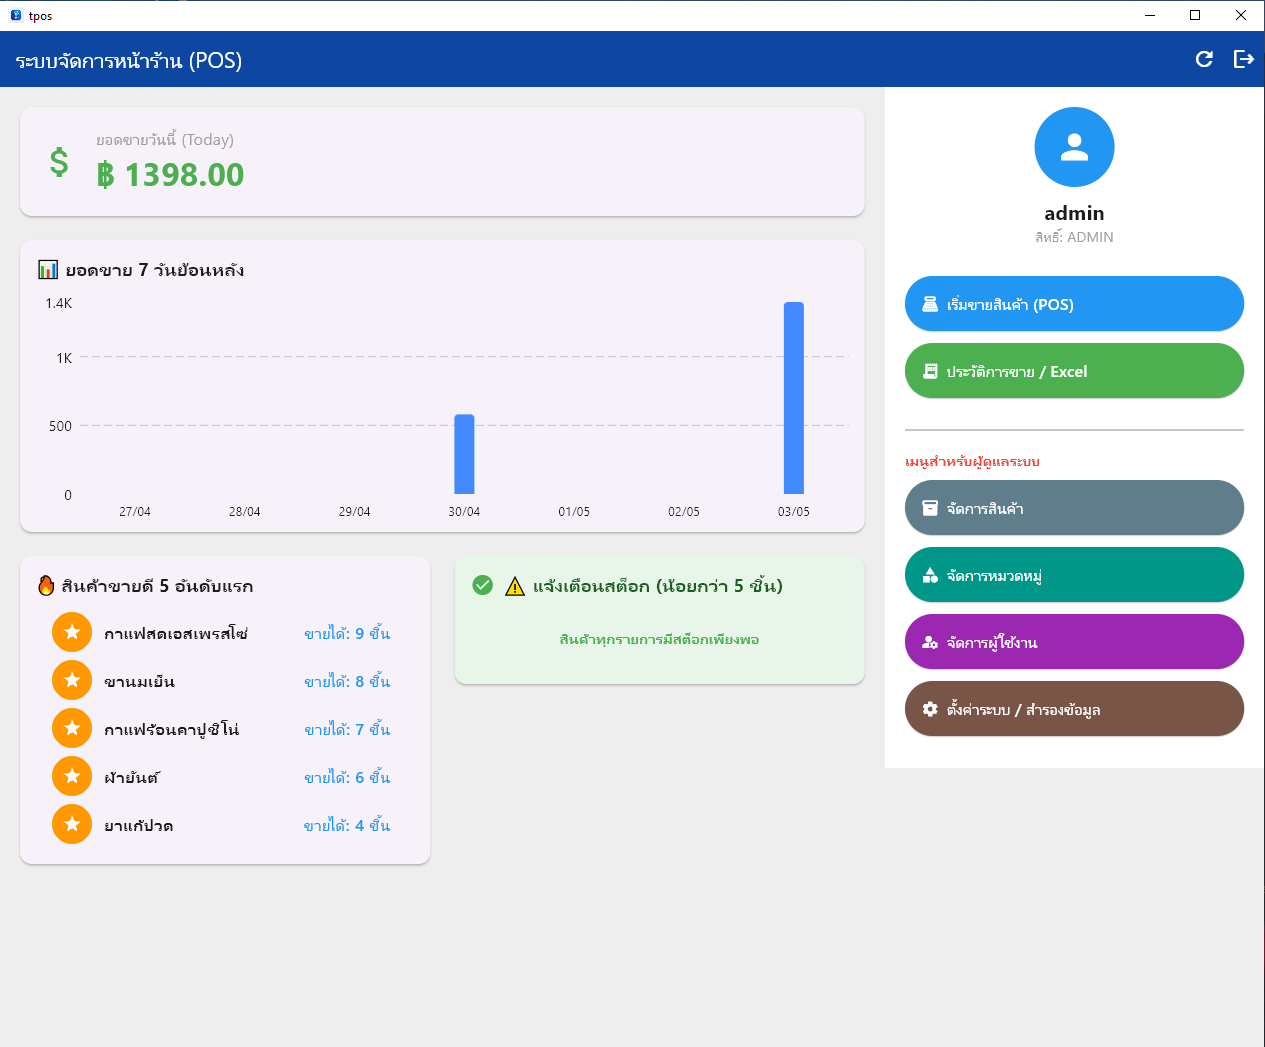Click the ยาแก้ปวด product name
1265x1047 pixels.
(x=139, y=825)
